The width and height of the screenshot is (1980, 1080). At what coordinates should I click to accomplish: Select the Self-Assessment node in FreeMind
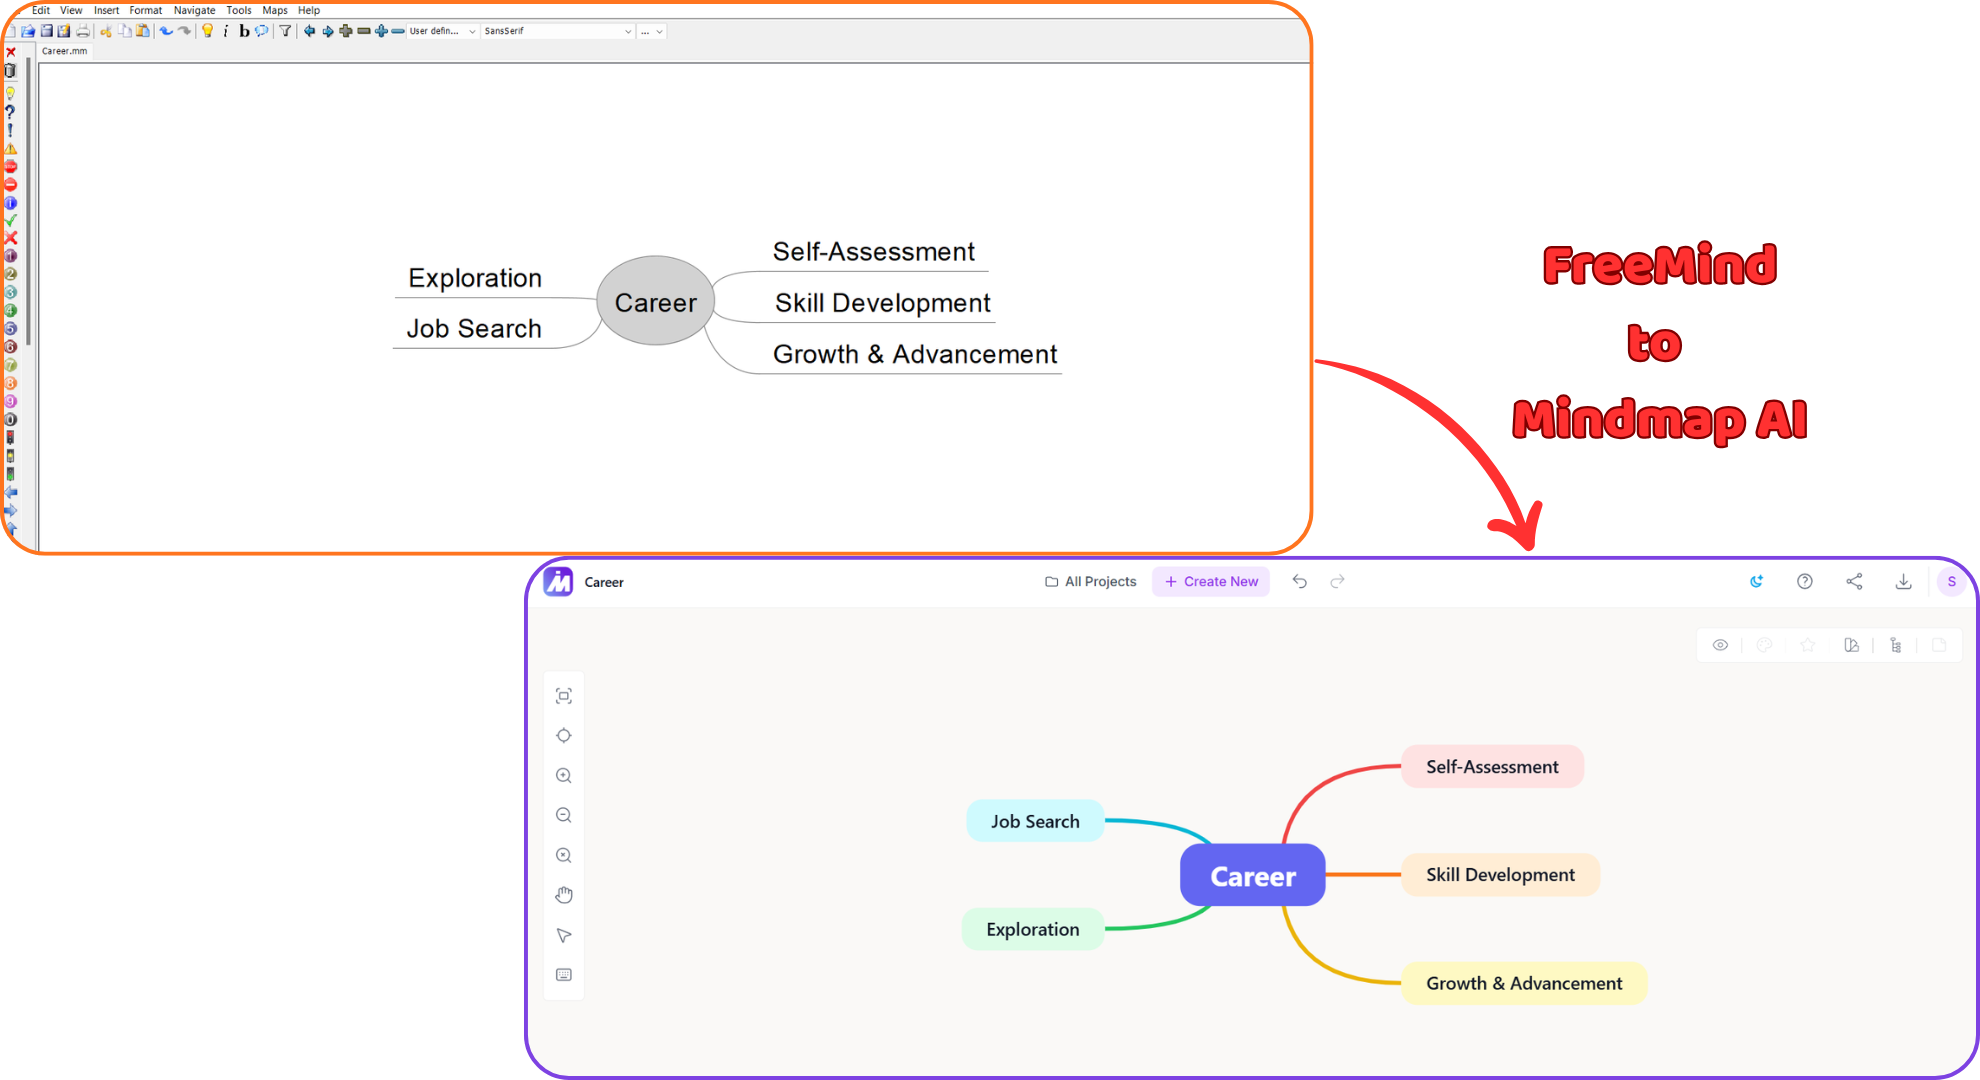pyautogui.click(x=874, y=252)
